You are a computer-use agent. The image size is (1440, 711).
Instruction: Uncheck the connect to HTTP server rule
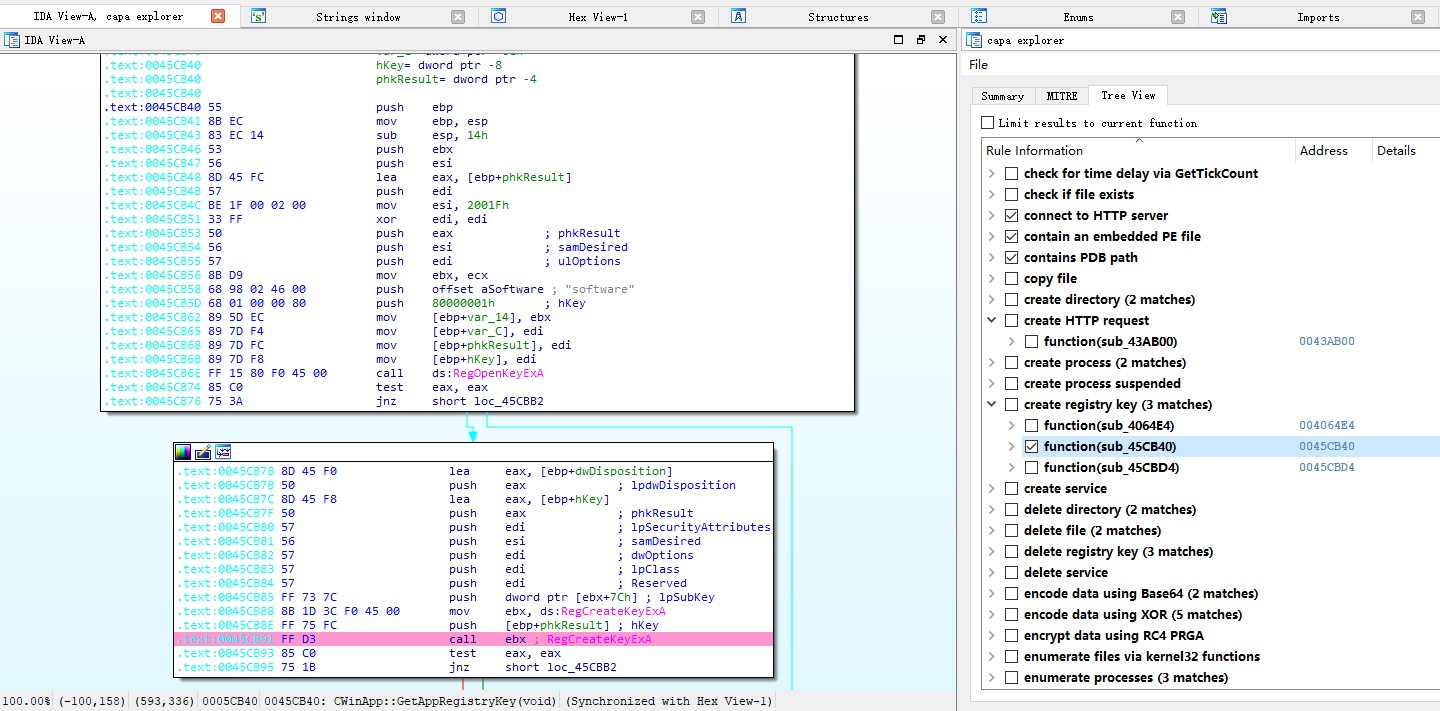(x=1012, y=215)
